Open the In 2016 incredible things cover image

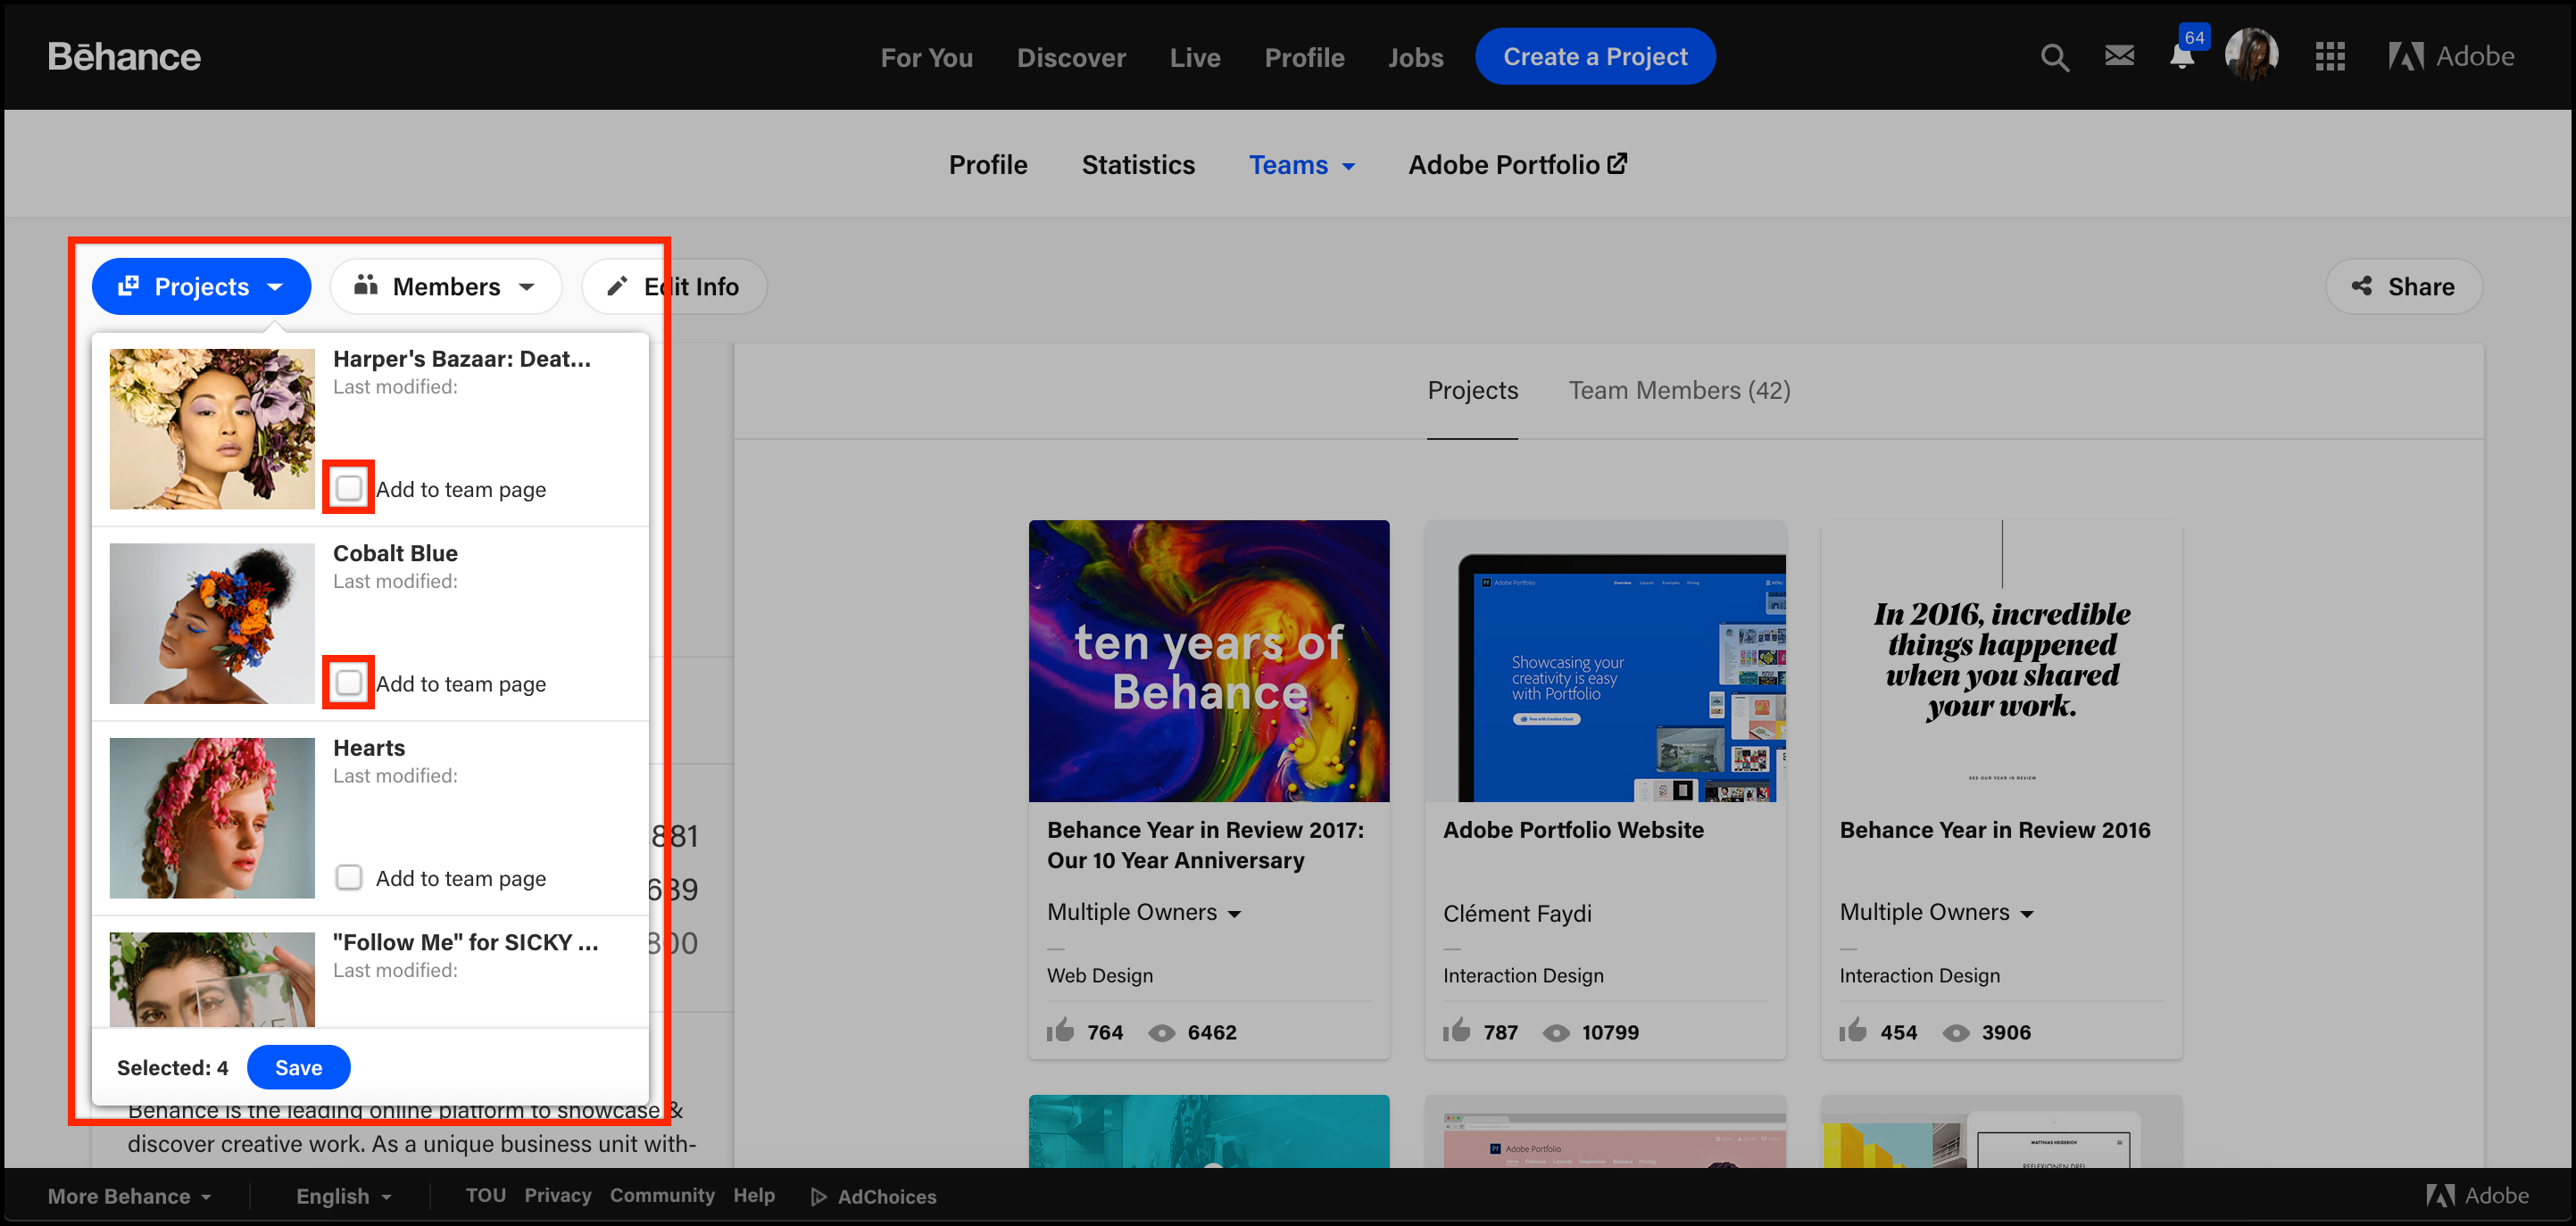click(2001, 661)
